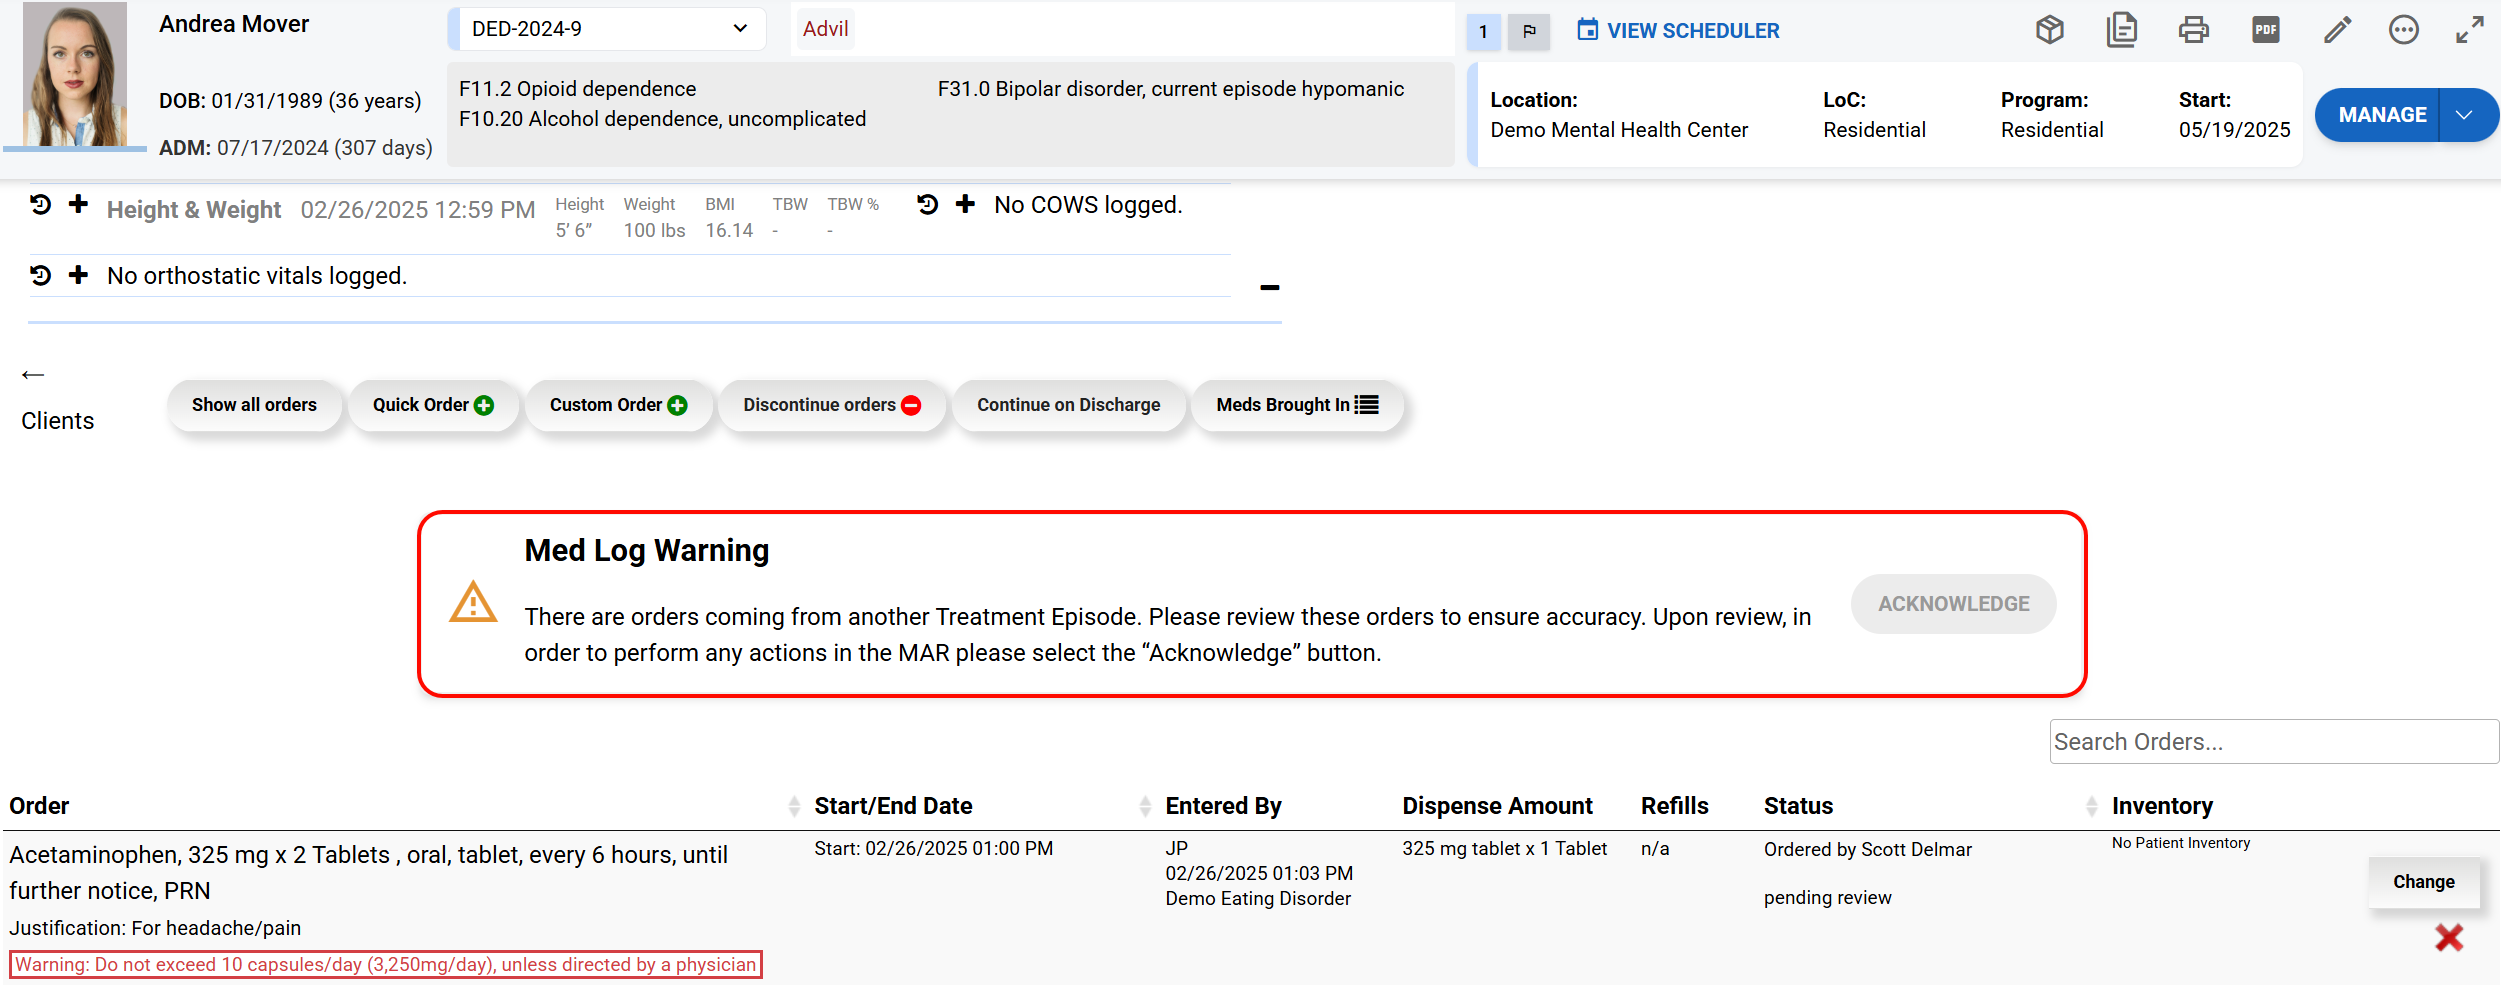This screenshot has width=2501, height=985.
Task: Click the expand fullscreen arrows icon
Action: click(2469, 30)
